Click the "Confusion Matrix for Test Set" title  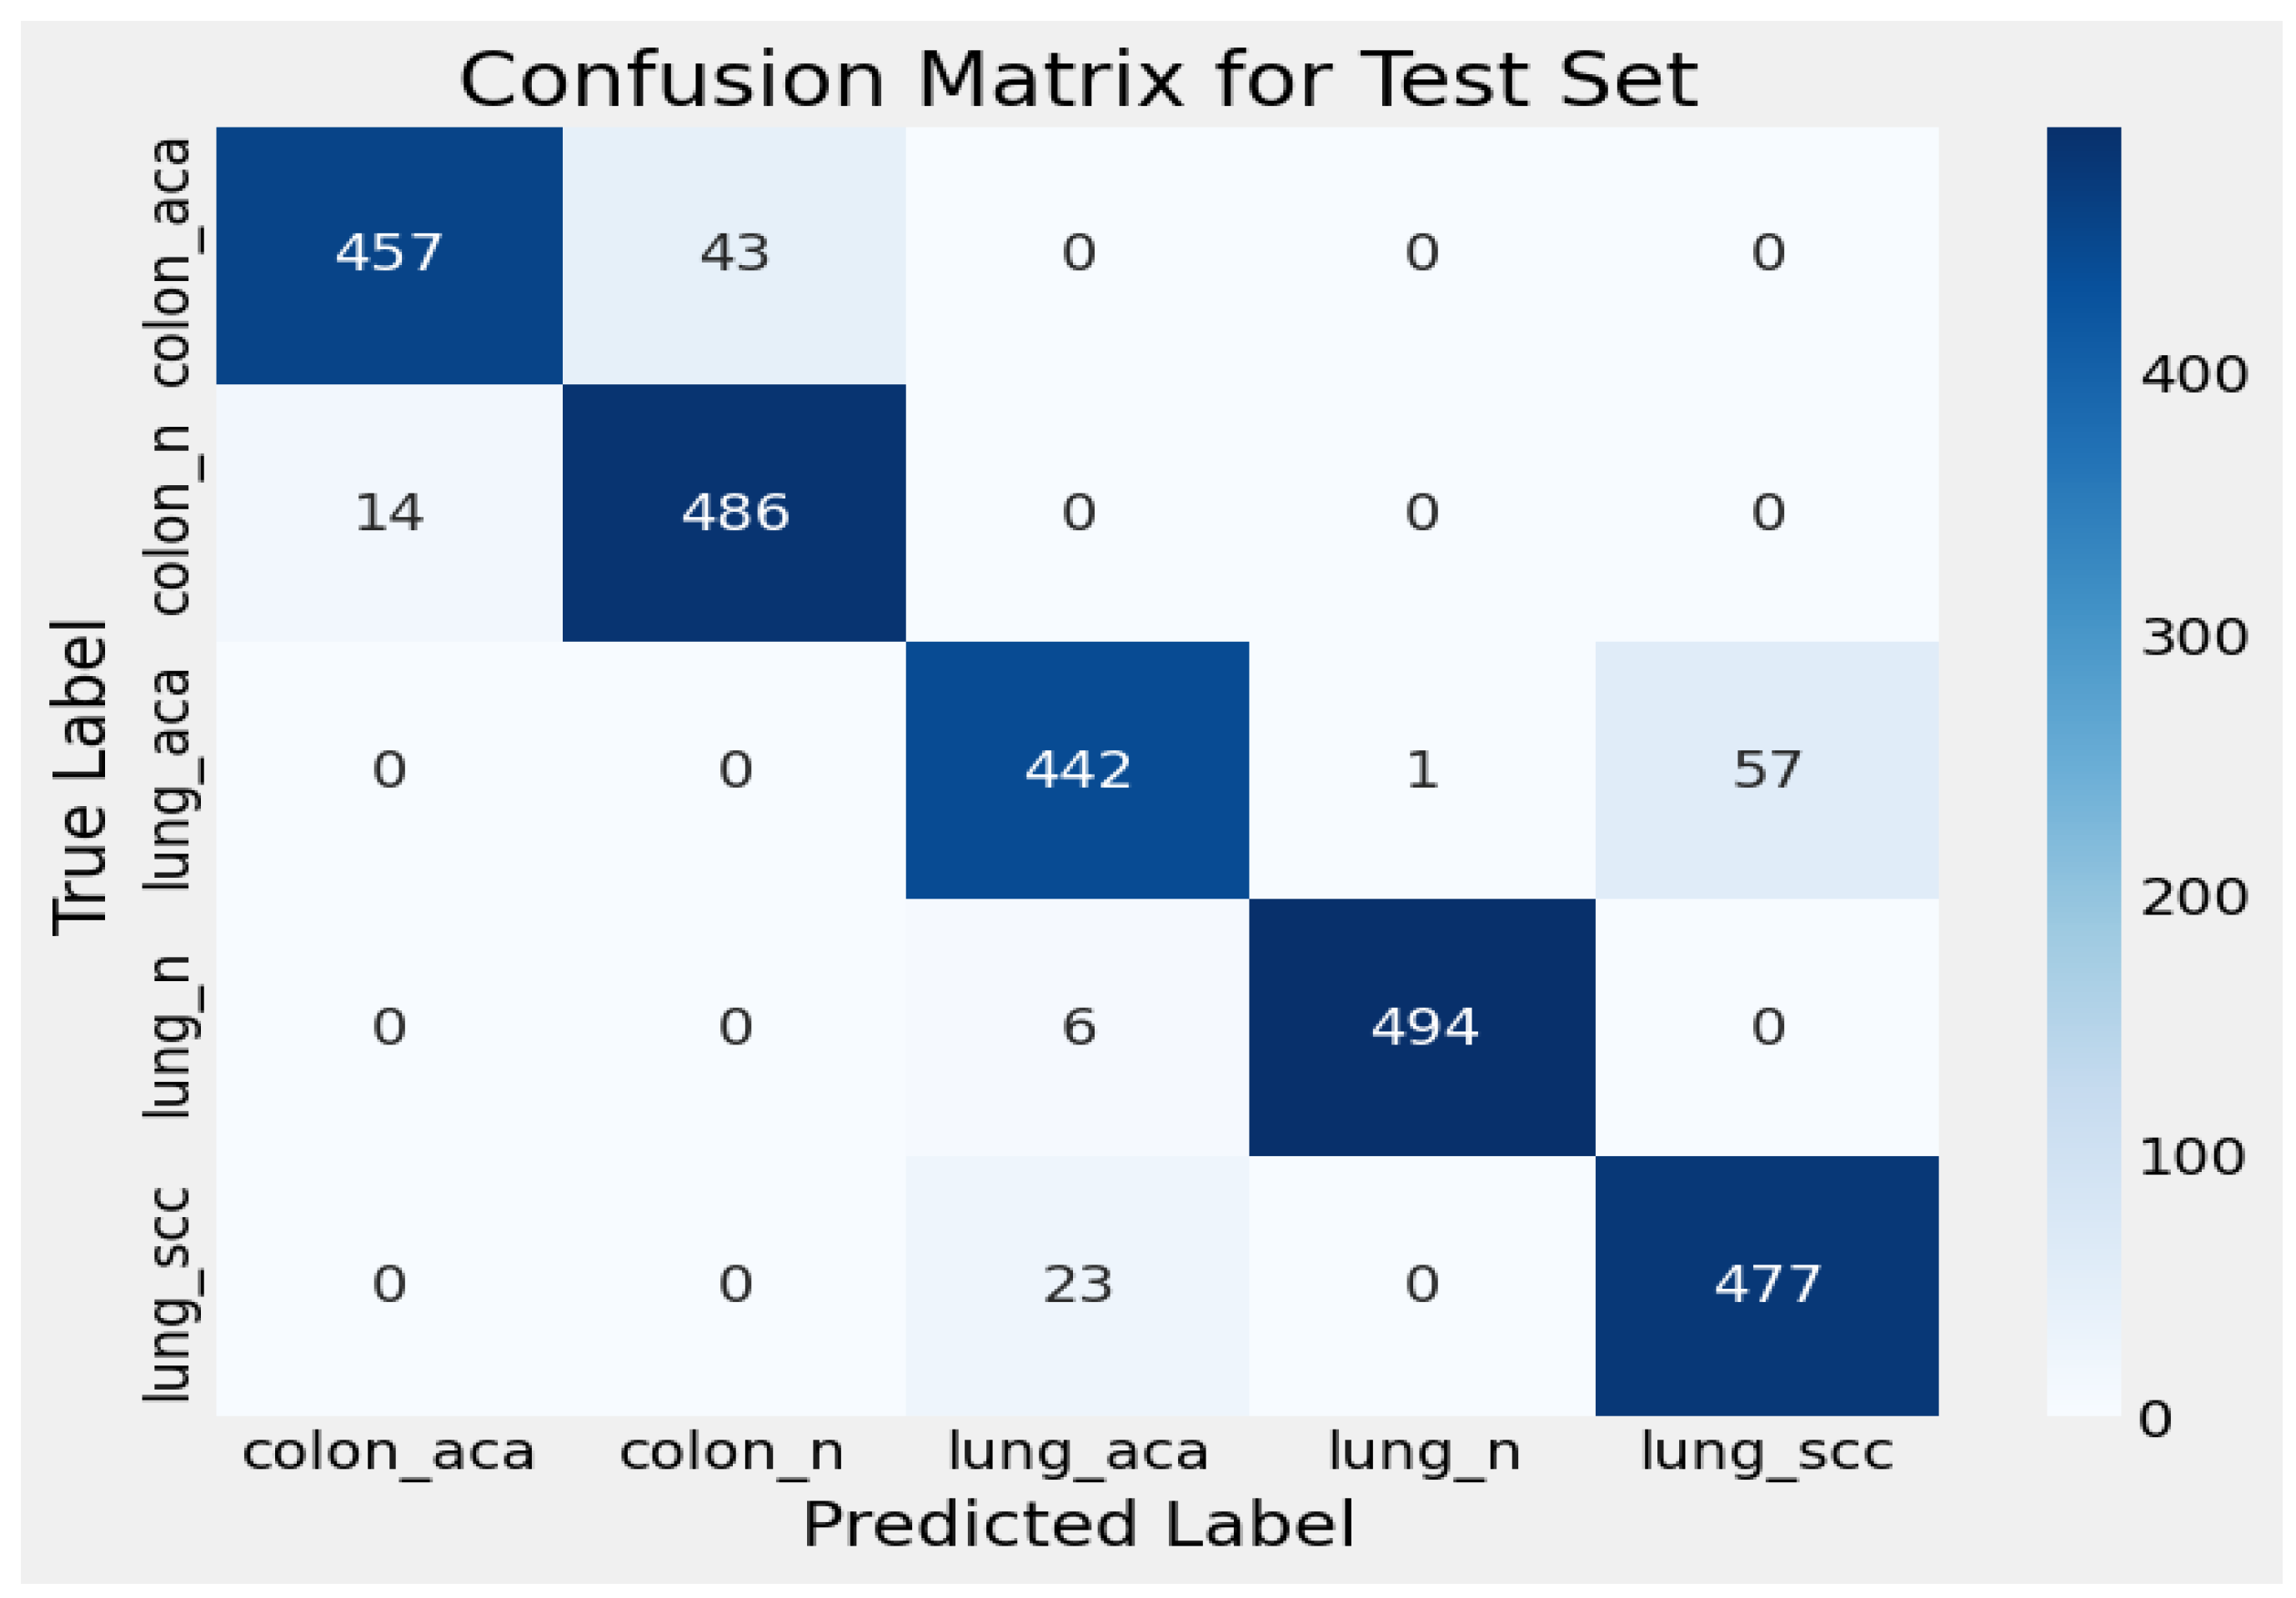coord(1078,80)
